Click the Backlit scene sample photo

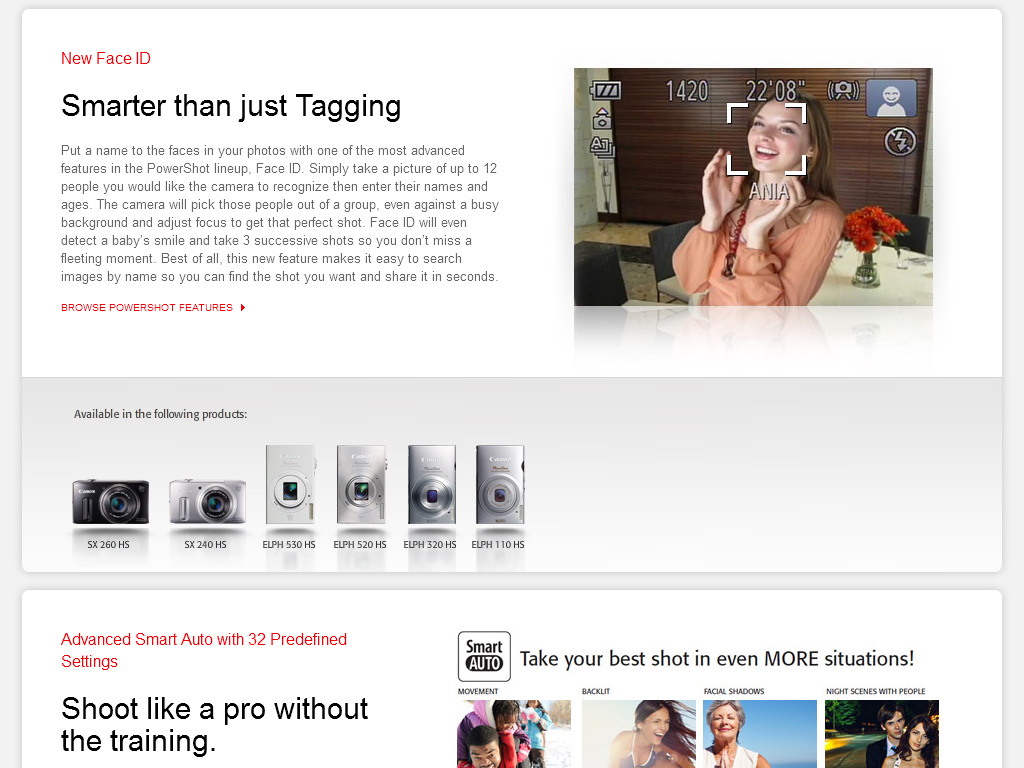pyautogui.click(x=639, y=734)
